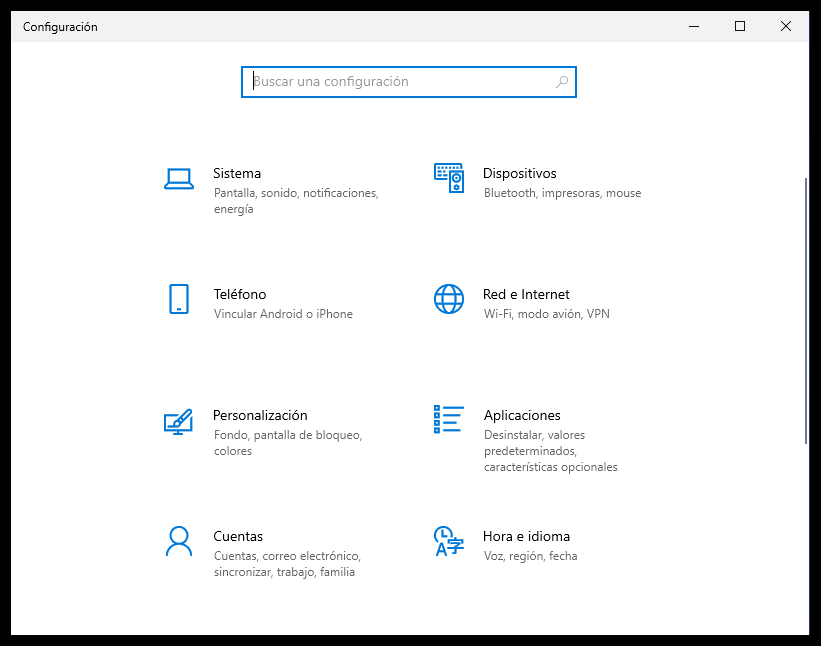Screen dimensions: 821x646
Task: Maximize the Configuración window
Action: click(740, 26)
